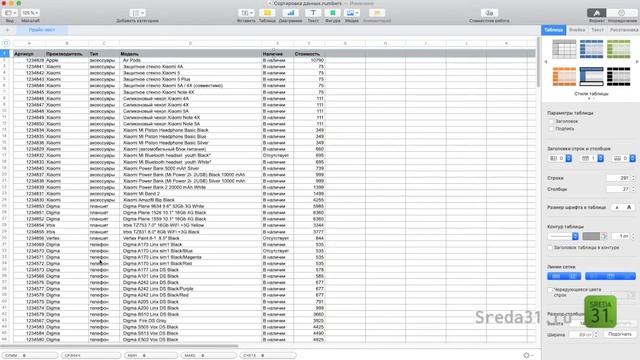Open the СУММ function in bottom bar
The image size is (640, 360).
pos(29,356)
